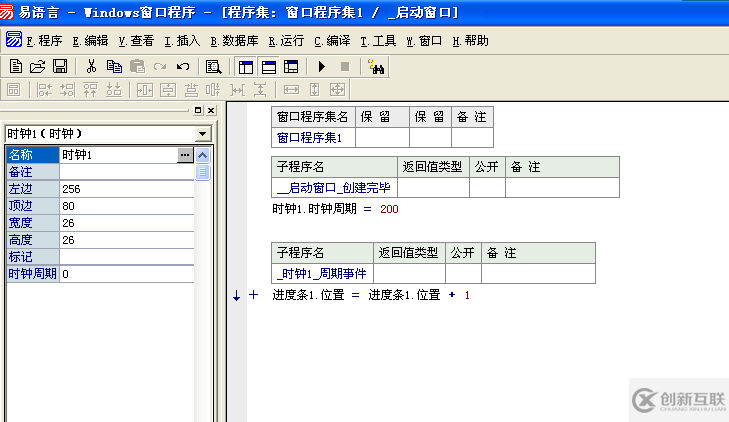
Task: Close the property panel
Action: (x=211, y=110)
